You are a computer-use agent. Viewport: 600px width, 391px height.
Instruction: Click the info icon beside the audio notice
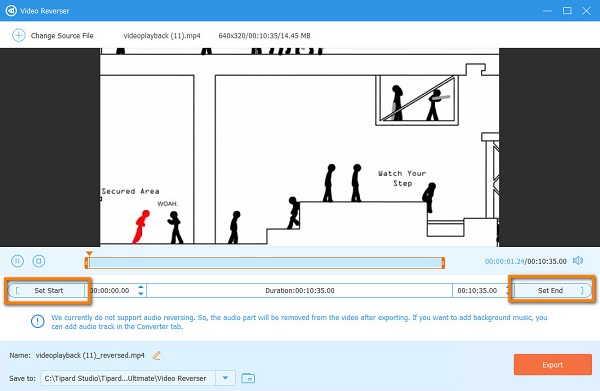pos(38,321)
